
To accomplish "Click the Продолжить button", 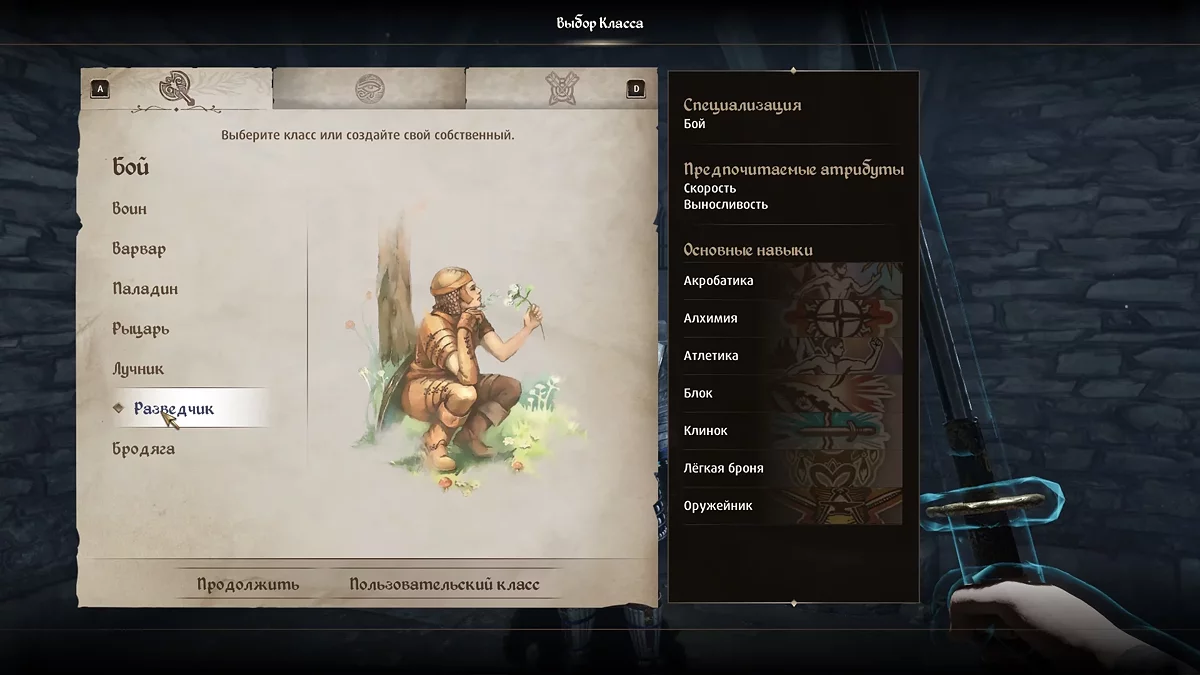I will pyautogui.click(x=248, y=585).
